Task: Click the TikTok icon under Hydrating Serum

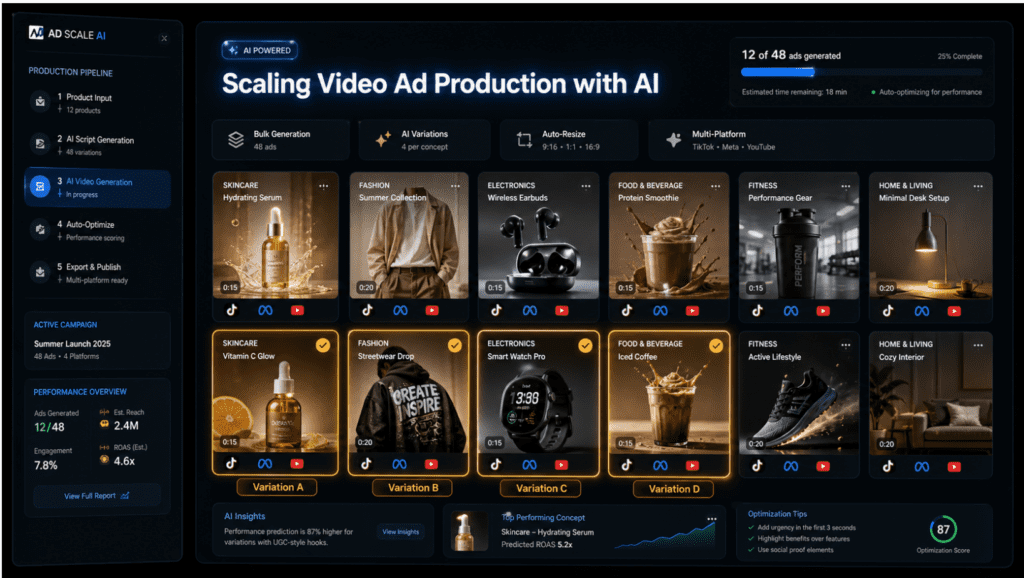Action: pyautogui.click(x=232, y=310)
